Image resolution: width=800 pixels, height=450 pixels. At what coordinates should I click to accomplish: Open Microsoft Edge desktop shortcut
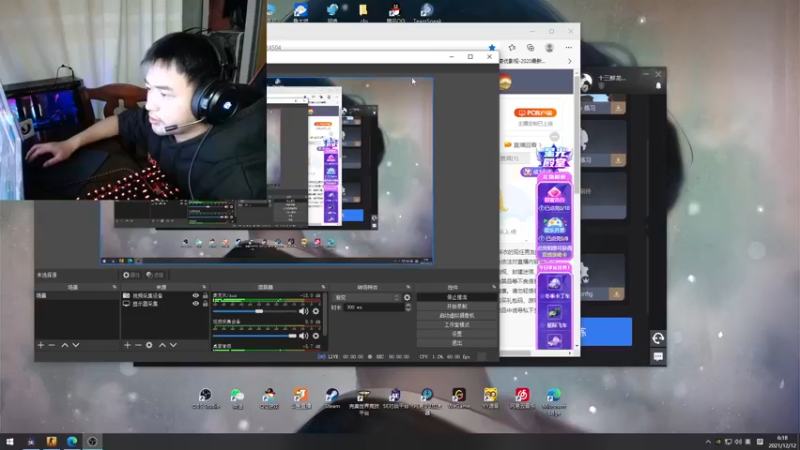(x=554, y=401)
